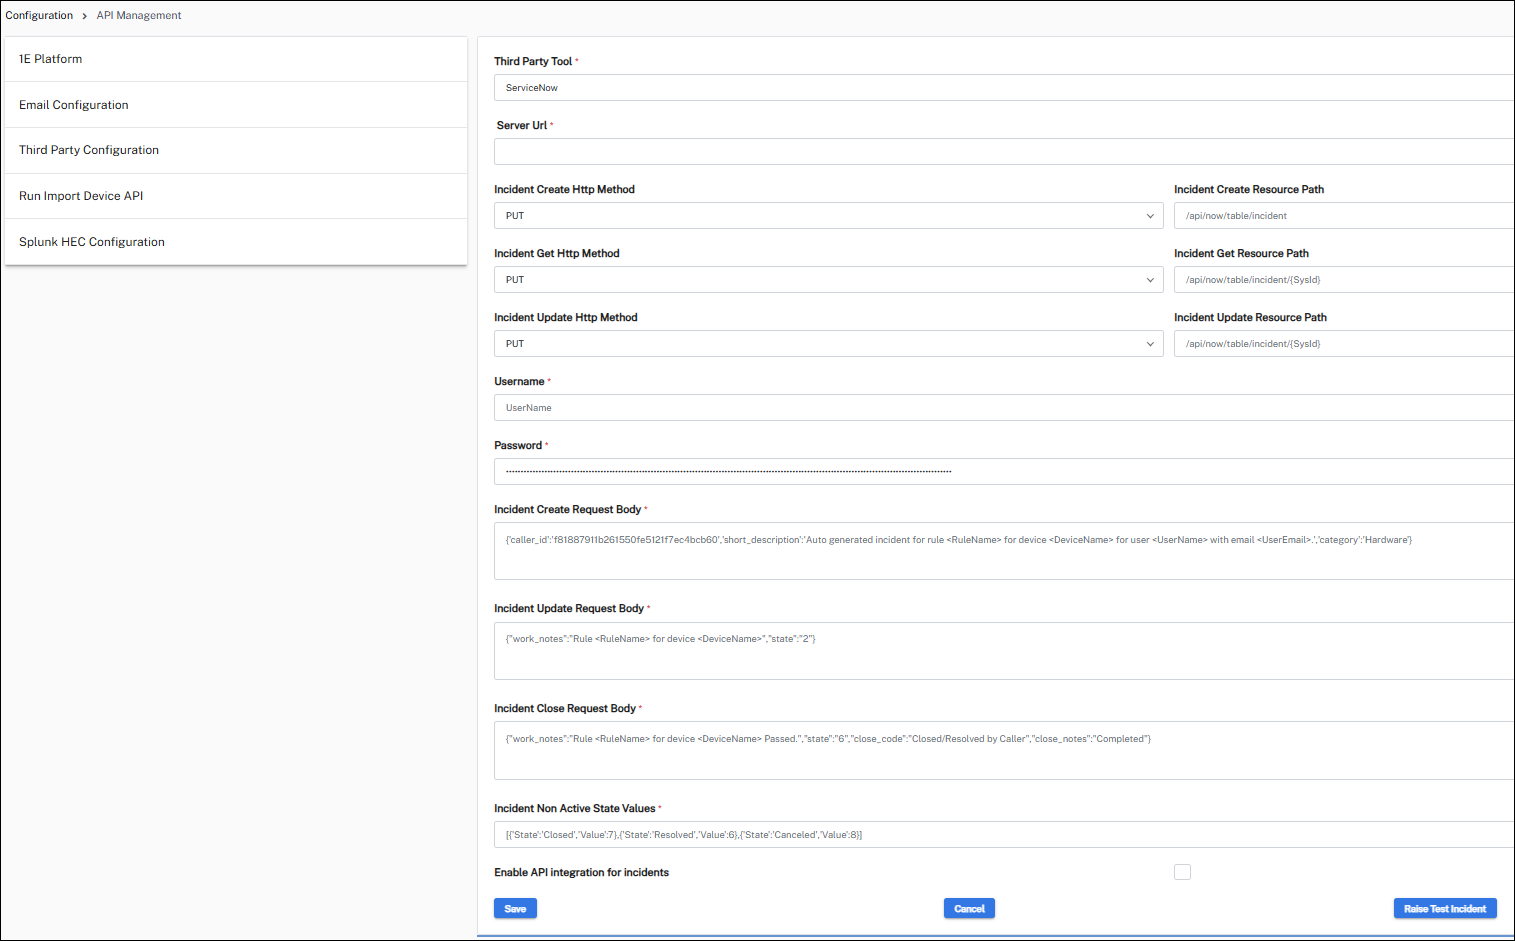Open Splunk HEC Configuration
Image resolution: width=1515 pixels, height=941 pixels.
pos(92,242)
